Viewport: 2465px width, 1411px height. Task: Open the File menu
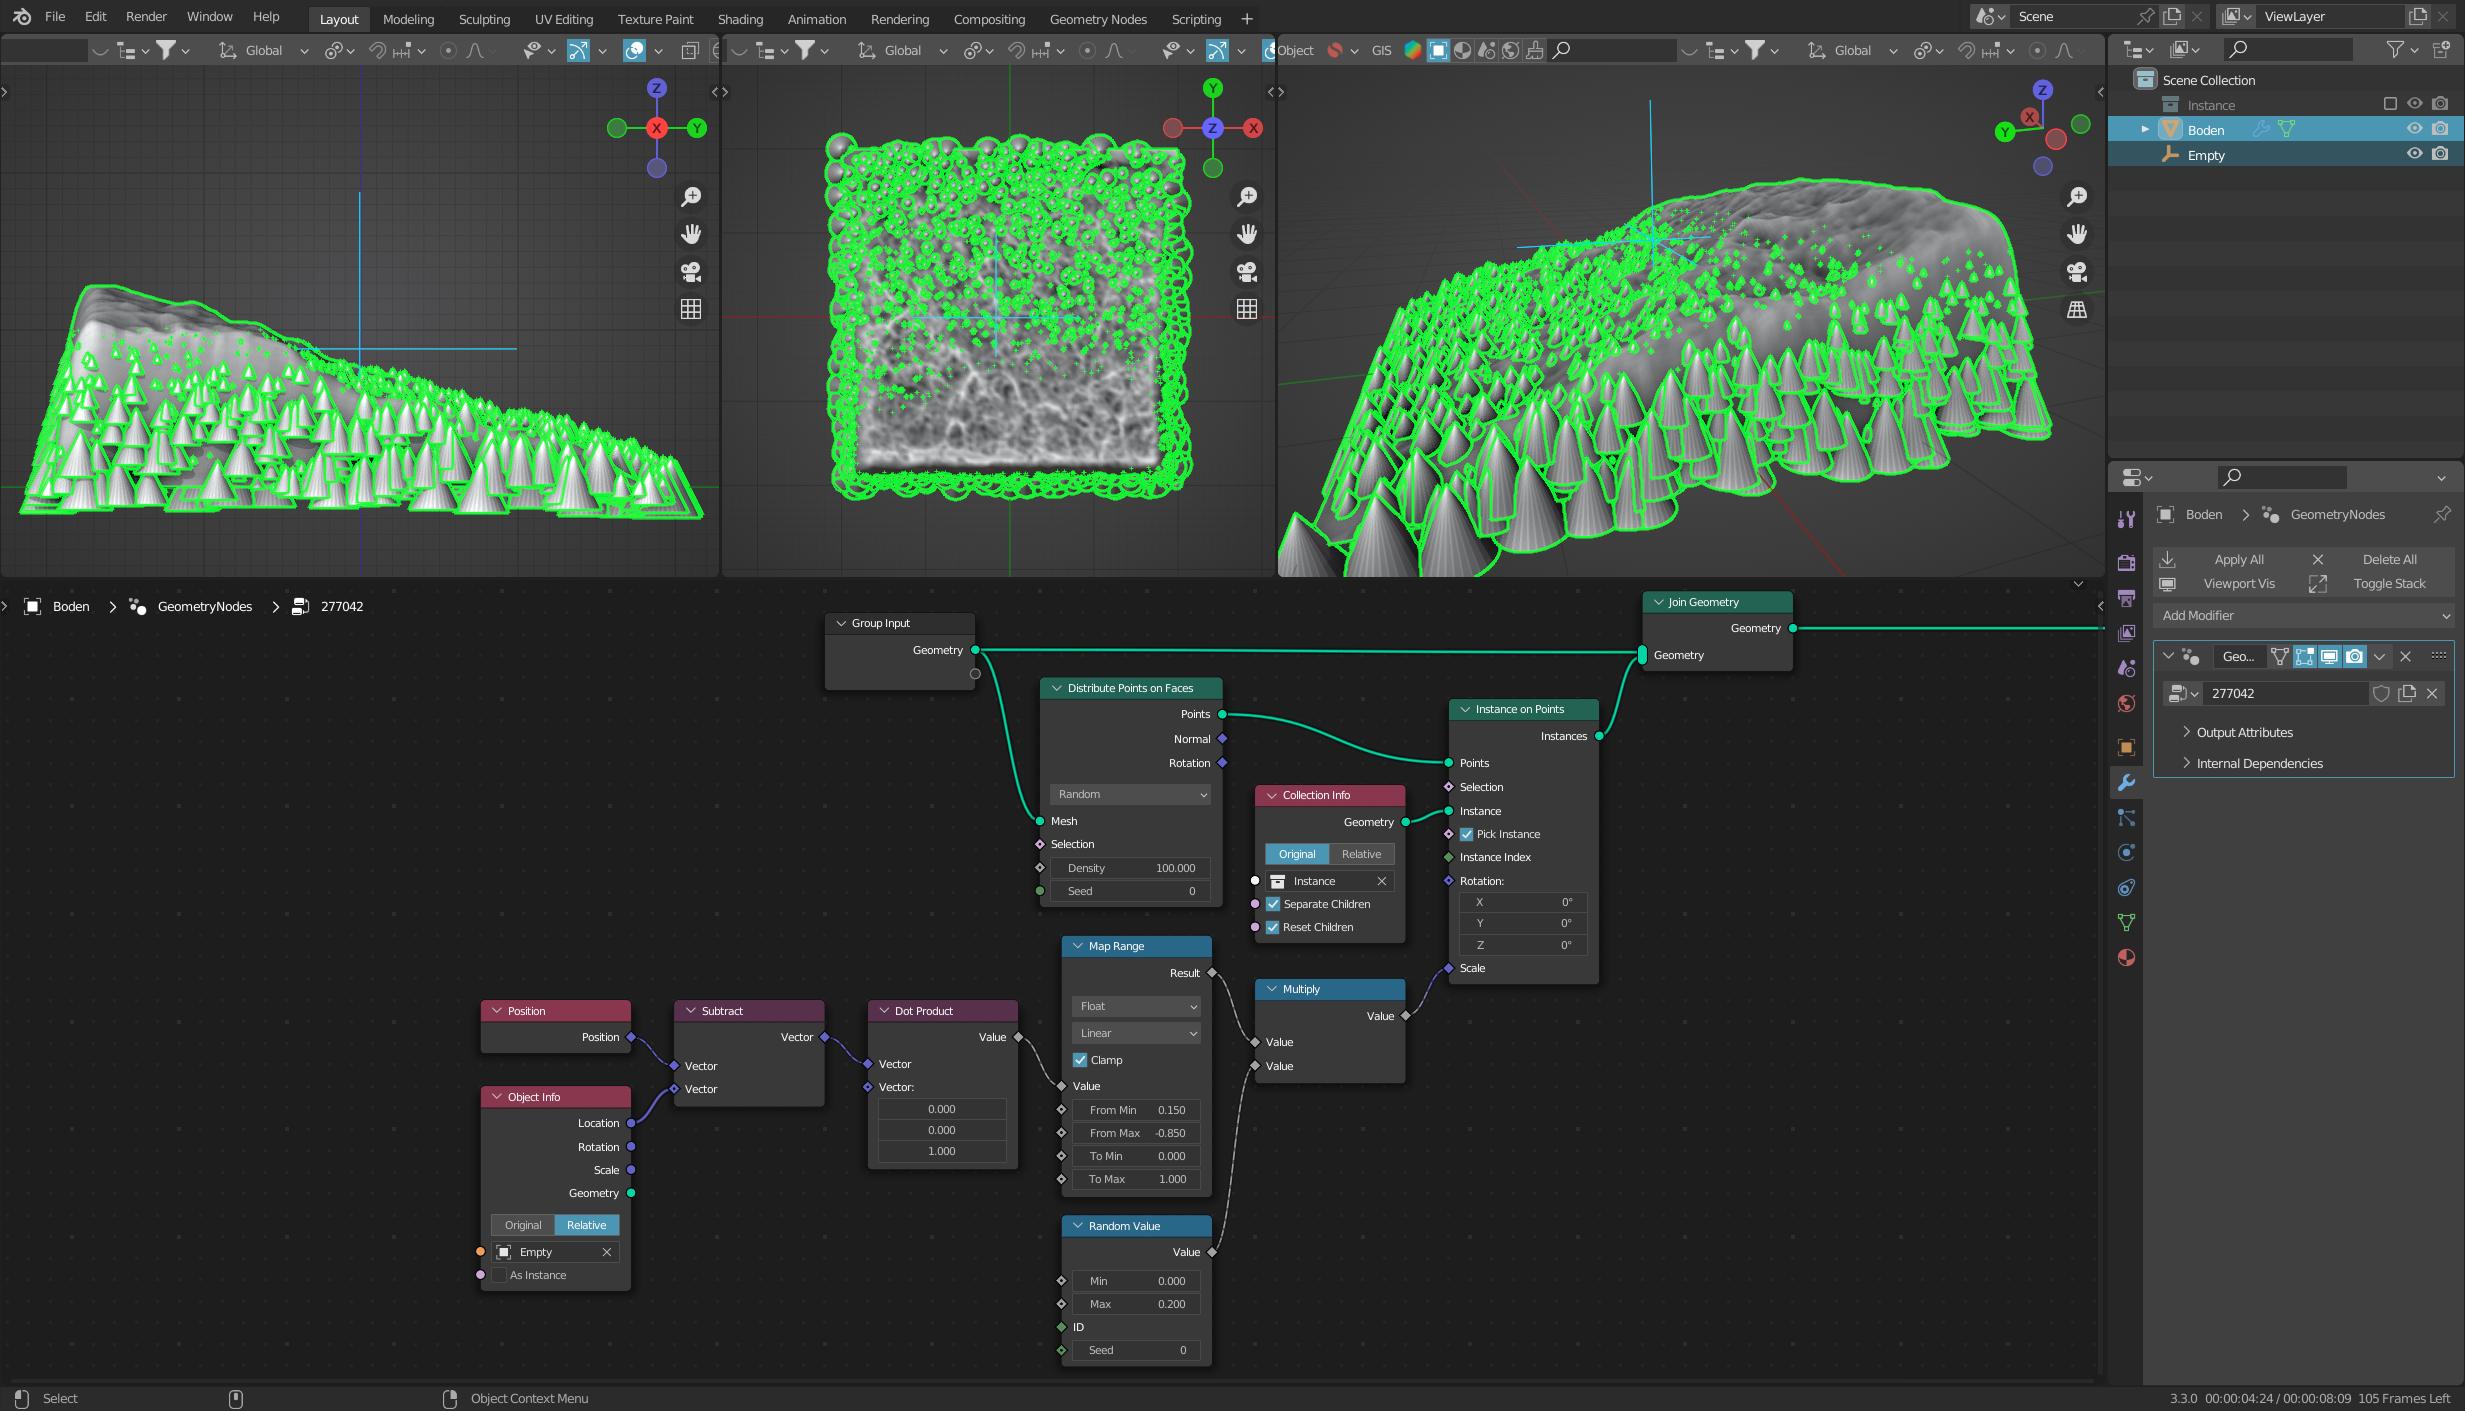click(55, 17)
